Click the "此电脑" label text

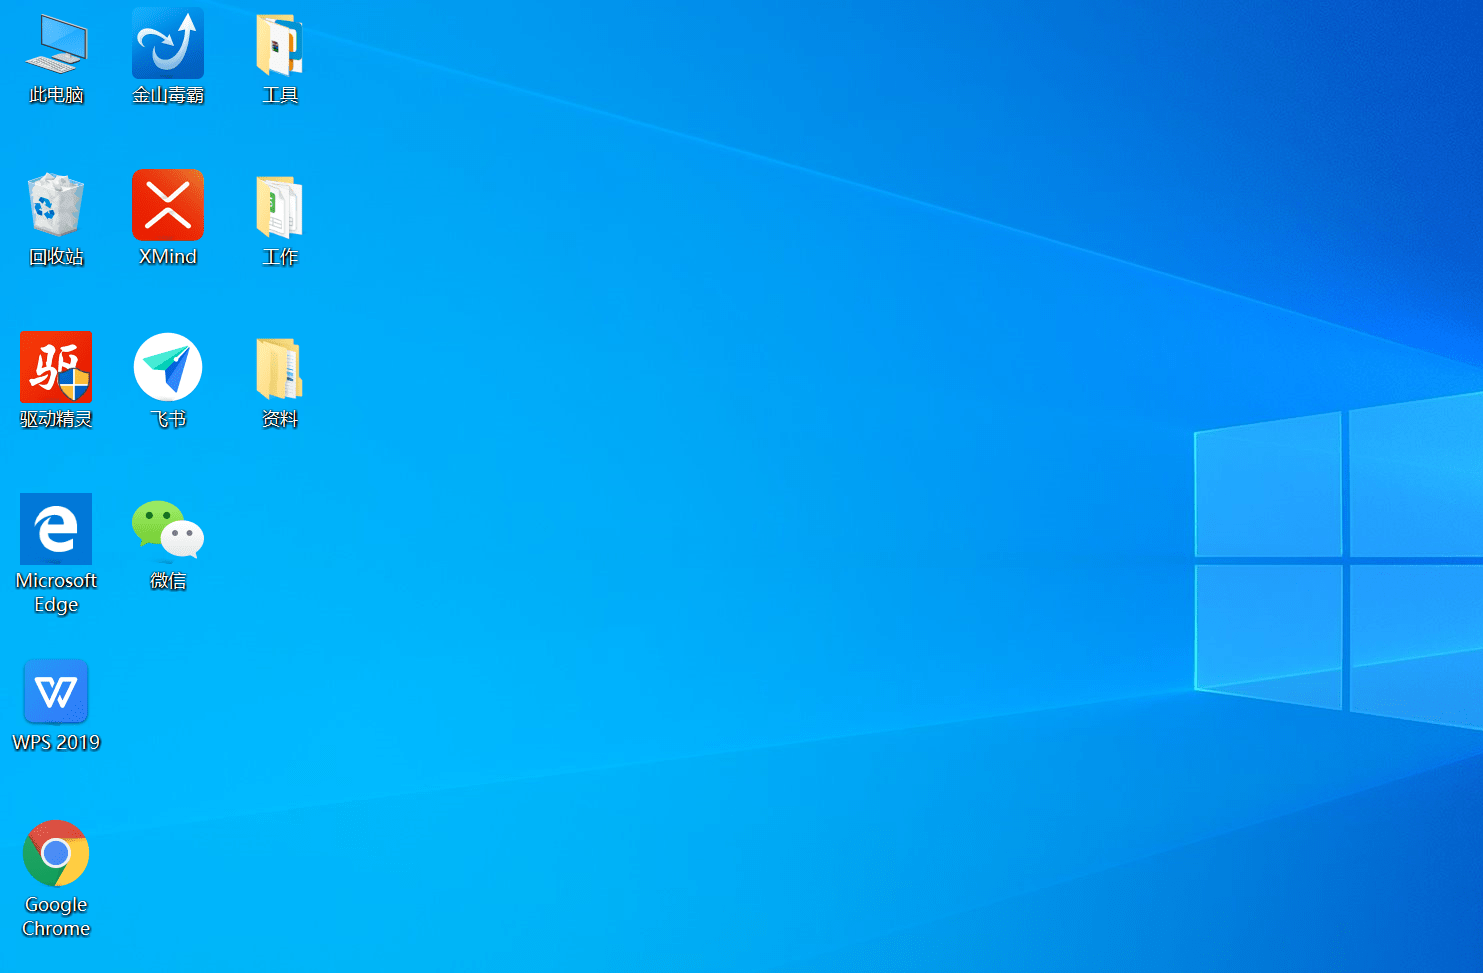pyautogui.click(x=56, y=95)
